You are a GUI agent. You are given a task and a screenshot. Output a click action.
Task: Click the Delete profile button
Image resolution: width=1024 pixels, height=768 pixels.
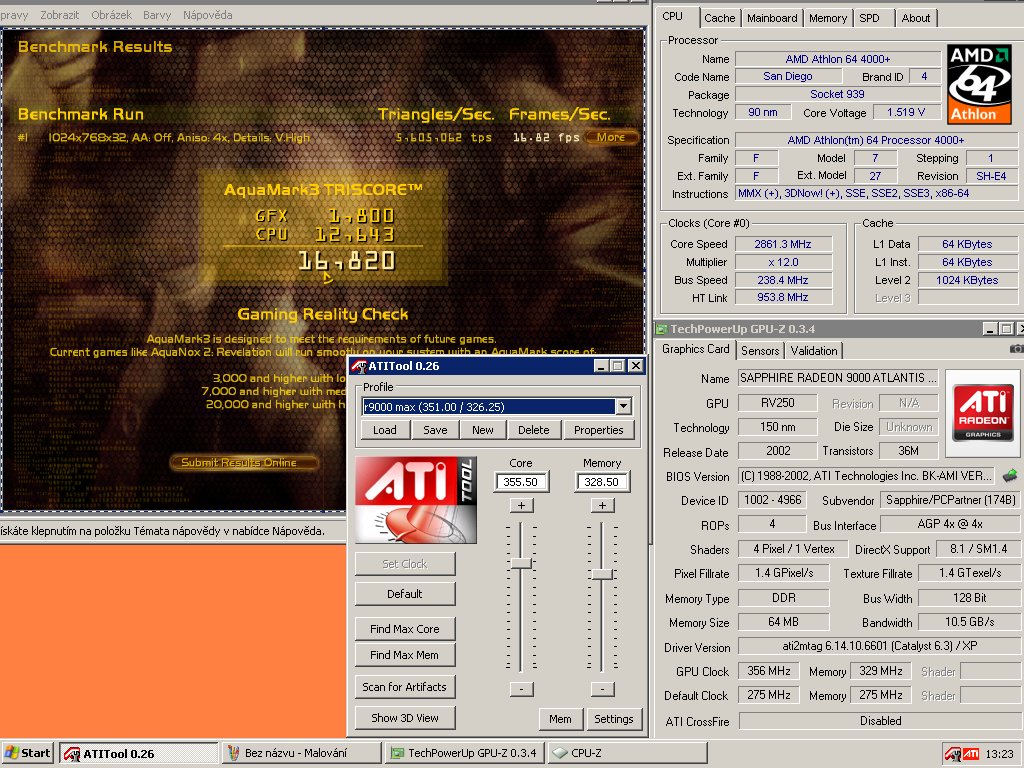[x=534, y=430]
